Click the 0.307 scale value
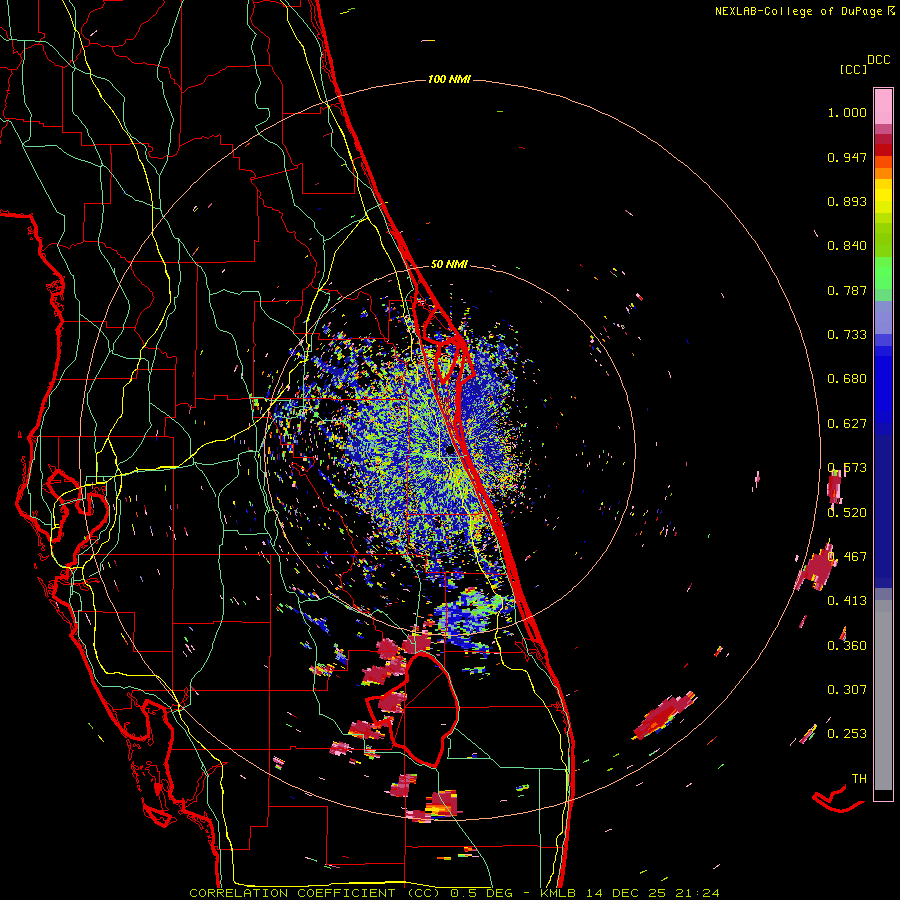 coord(847,690)
